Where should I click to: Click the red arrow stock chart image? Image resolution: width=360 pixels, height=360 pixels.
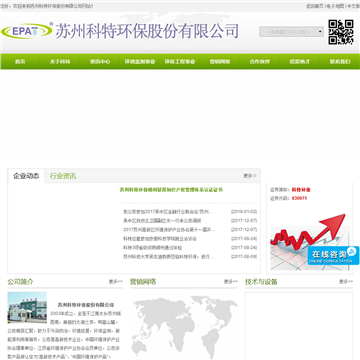[x=310, y=242]
